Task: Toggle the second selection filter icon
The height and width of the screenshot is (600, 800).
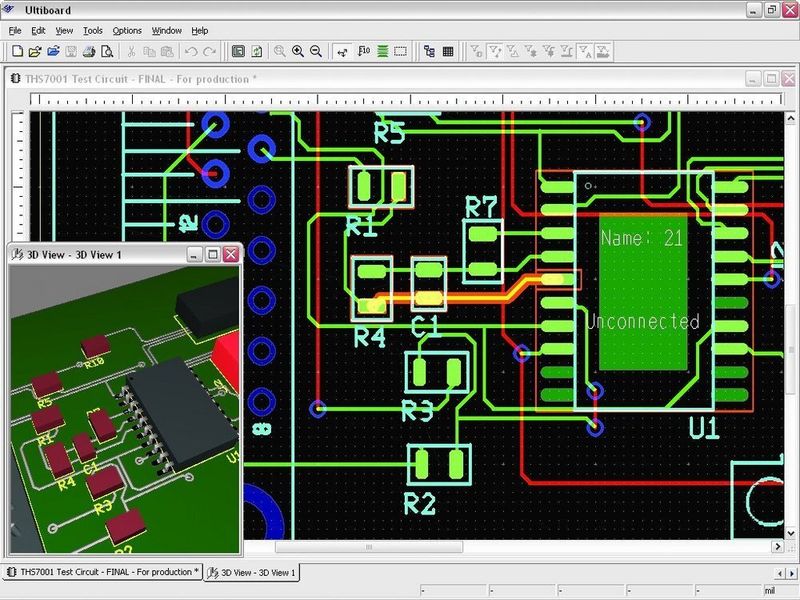Action: coord(494,51)
